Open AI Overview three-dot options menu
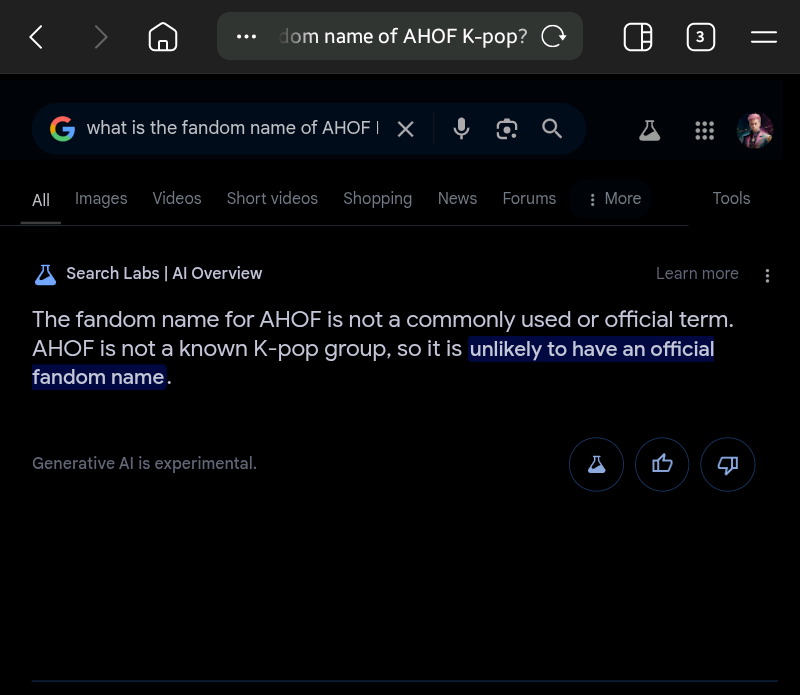The height and width of the screenshot is (695, 800). (767, 275)
